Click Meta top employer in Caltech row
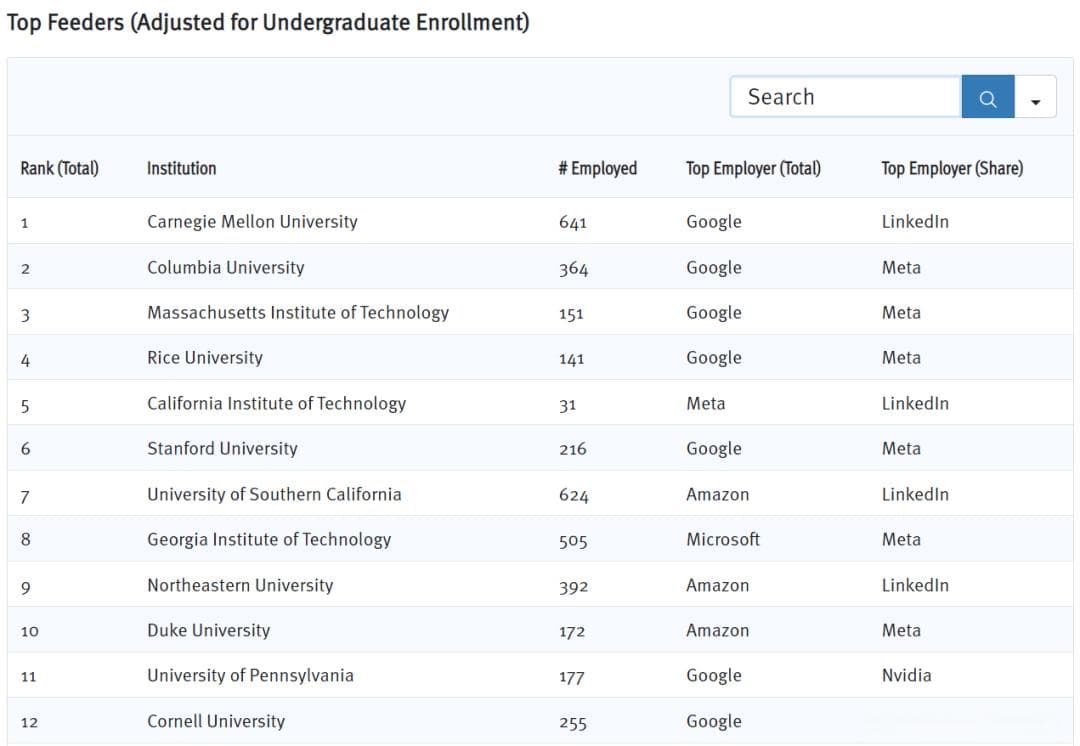The height and width of the screenshot is (746, 1080). click(705, 404)
